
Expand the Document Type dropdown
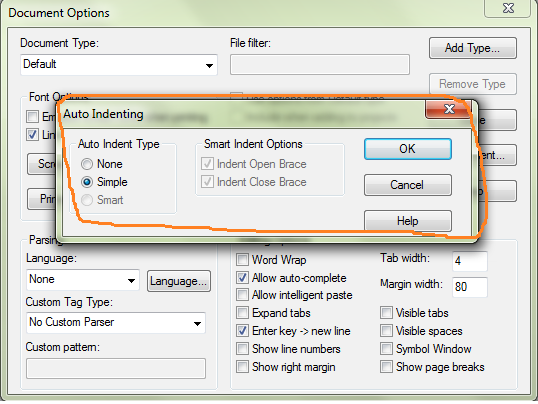[119, 65]
